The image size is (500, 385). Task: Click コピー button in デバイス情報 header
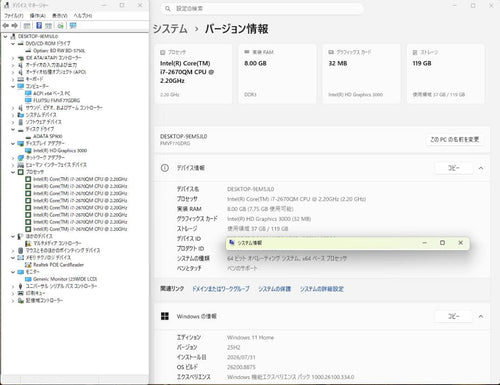(454, 168)
